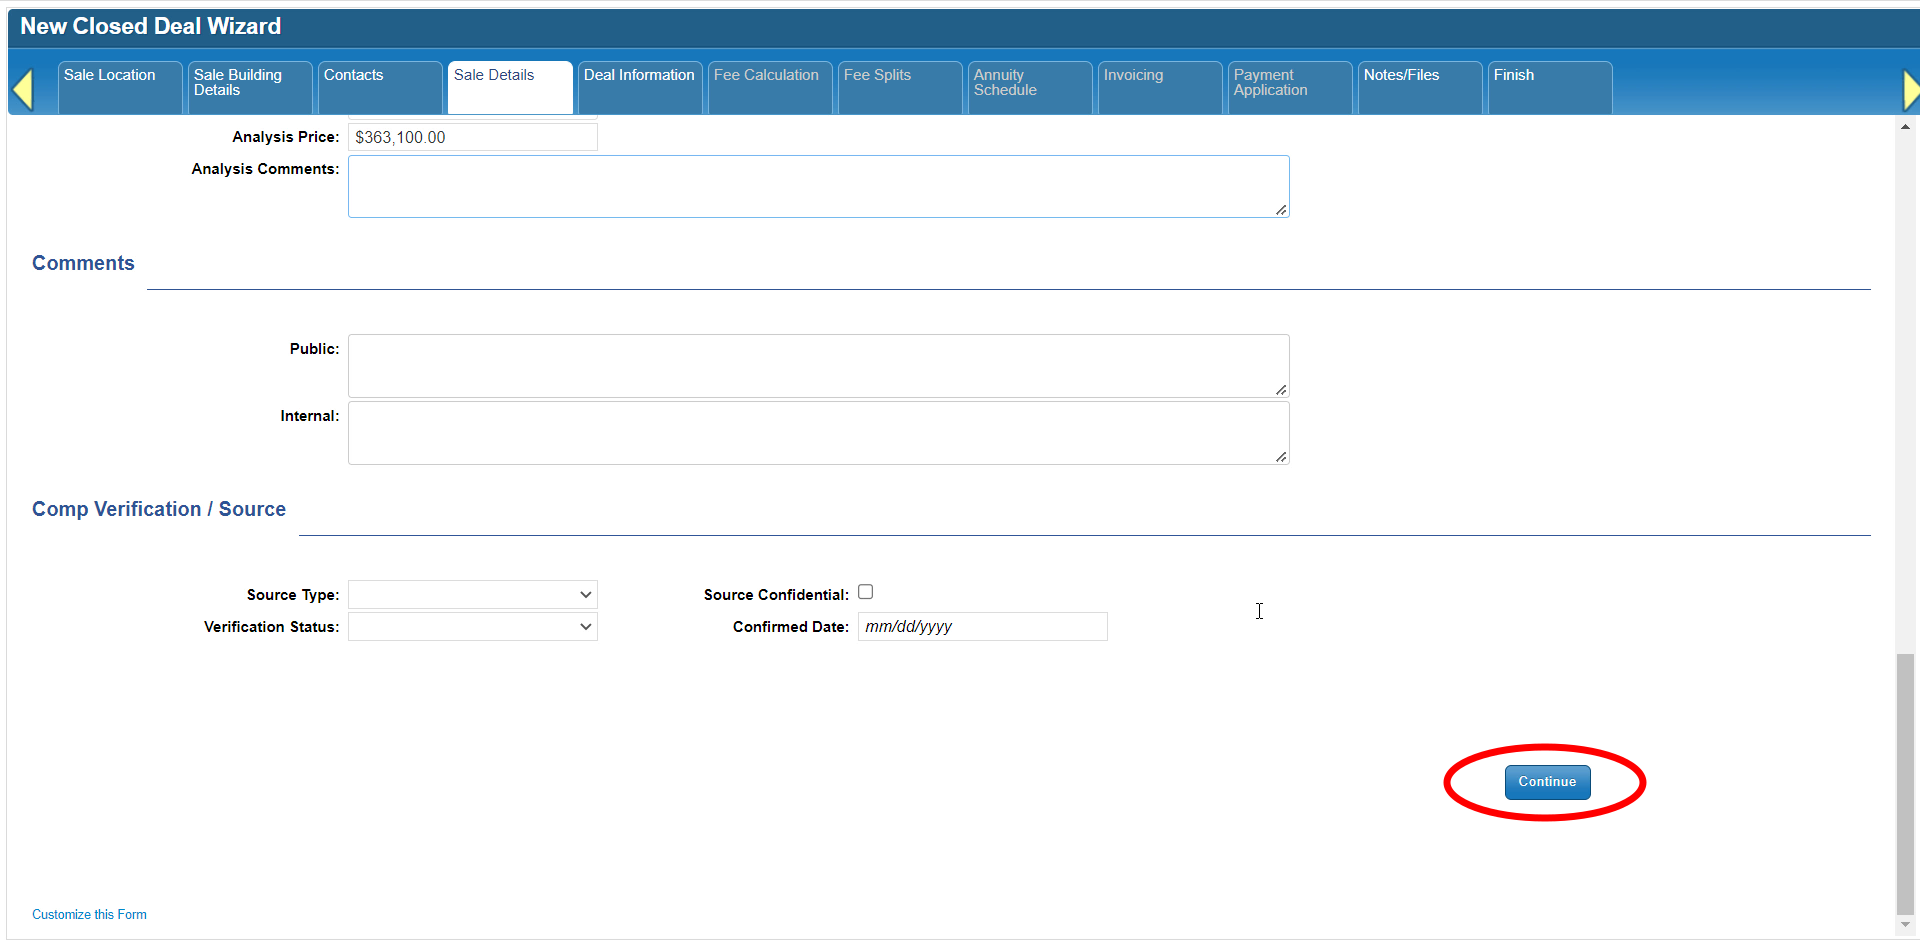Viewport: 1920px width, 942px height.
Task: Expand the Verification Status dropdown
Action: point(473,627)
